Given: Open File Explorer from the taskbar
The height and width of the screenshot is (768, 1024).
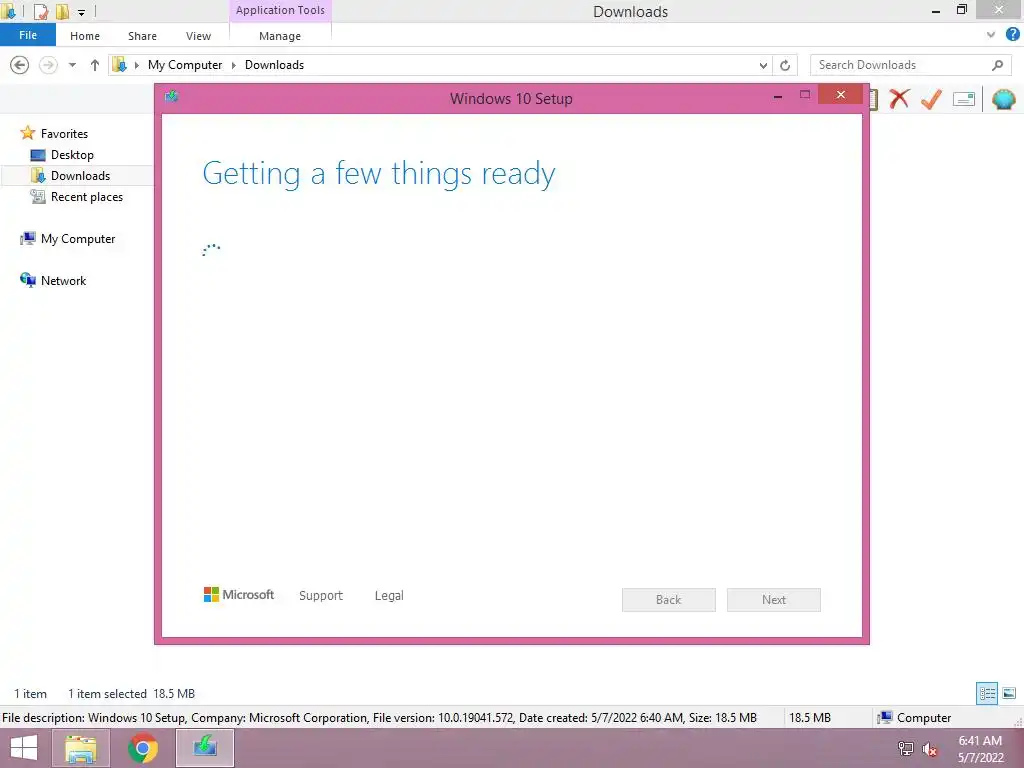Looking at the screenshot, I should tap(81, 748).
